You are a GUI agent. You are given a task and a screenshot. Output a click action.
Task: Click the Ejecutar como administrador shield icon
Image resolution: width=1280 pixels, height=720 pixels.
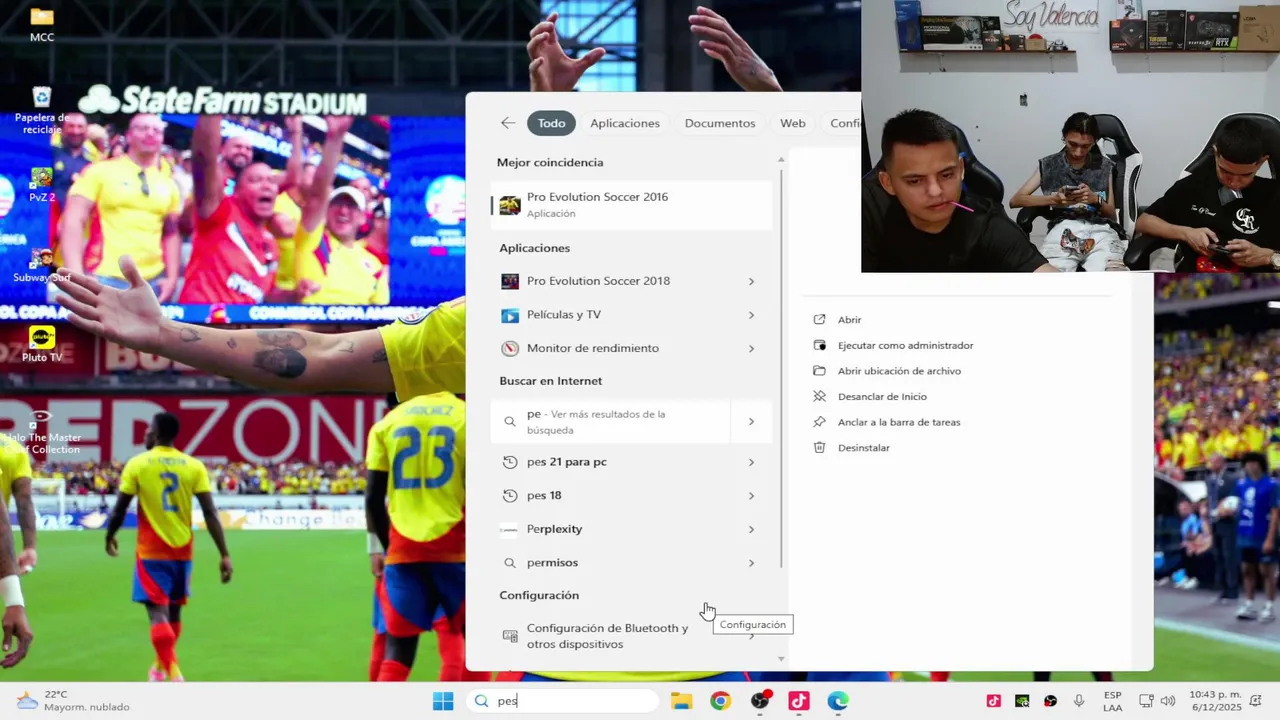(819, 345)
